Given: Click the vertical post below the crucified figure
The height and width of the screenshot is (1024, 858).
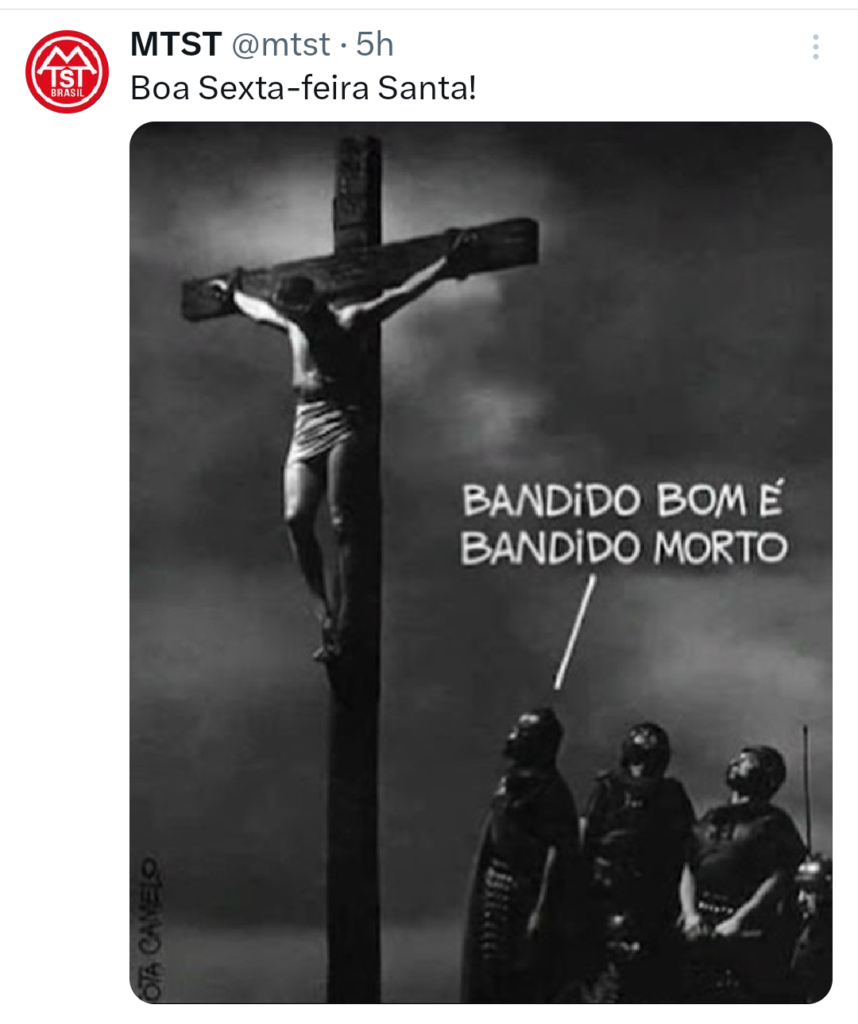Looking at the screenshot, I should coord(355,829).
